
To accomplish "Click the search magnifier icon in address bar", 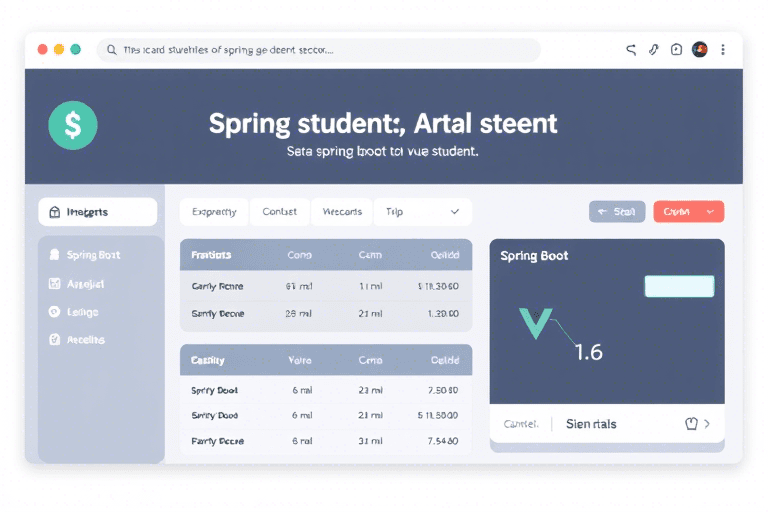I will (110, 49).
